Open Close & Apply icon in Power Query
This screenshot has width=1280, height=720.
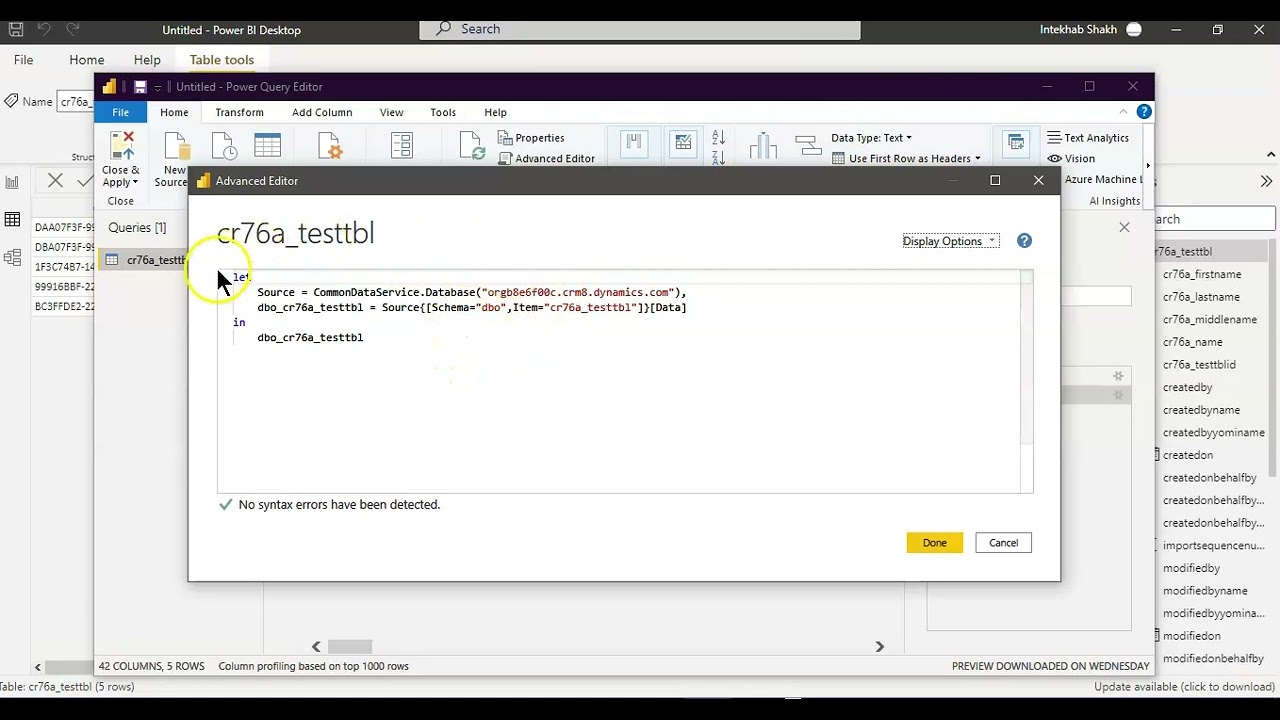pyautogui.click(x=122, y=146)
